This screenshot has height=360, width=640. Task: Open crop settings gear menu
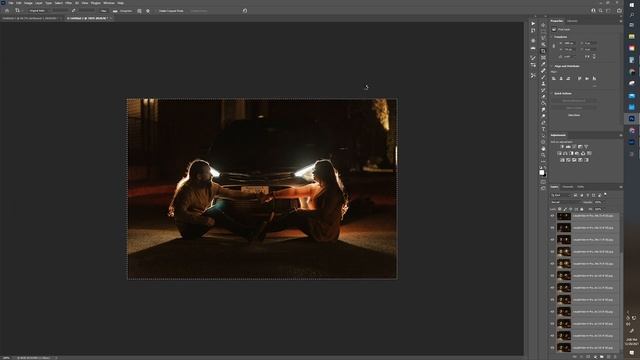148,11
